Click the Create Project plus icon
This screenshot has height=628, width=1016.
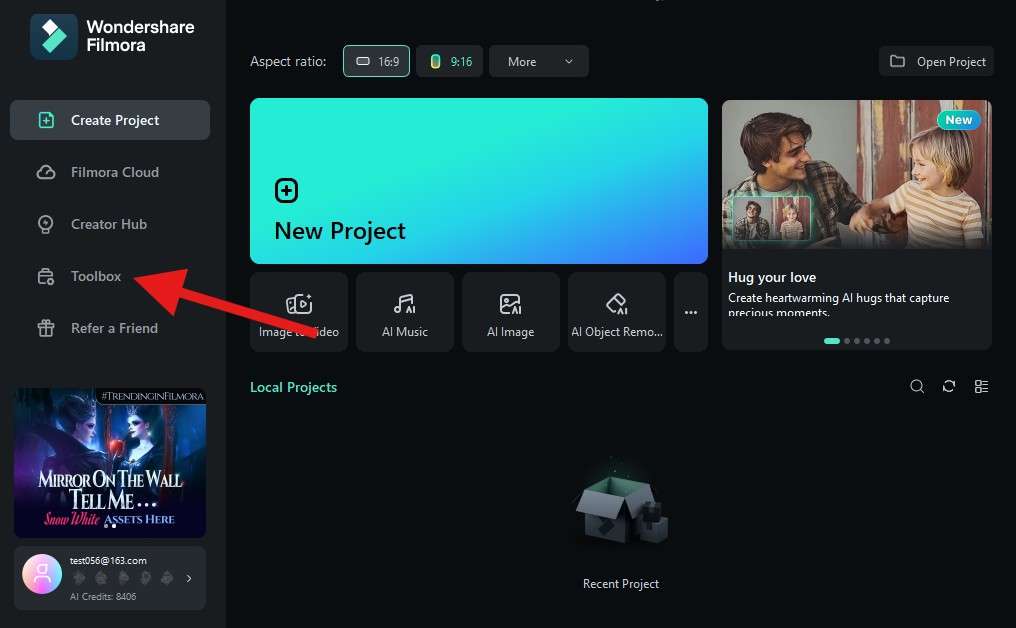point(46,120)
